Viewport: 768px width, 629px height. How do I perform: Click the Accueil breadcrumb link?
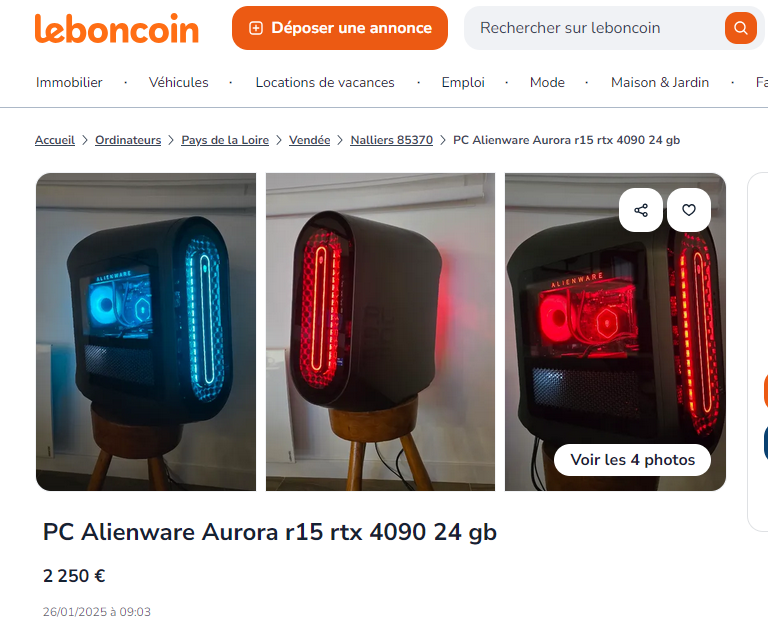pos(55,140)
